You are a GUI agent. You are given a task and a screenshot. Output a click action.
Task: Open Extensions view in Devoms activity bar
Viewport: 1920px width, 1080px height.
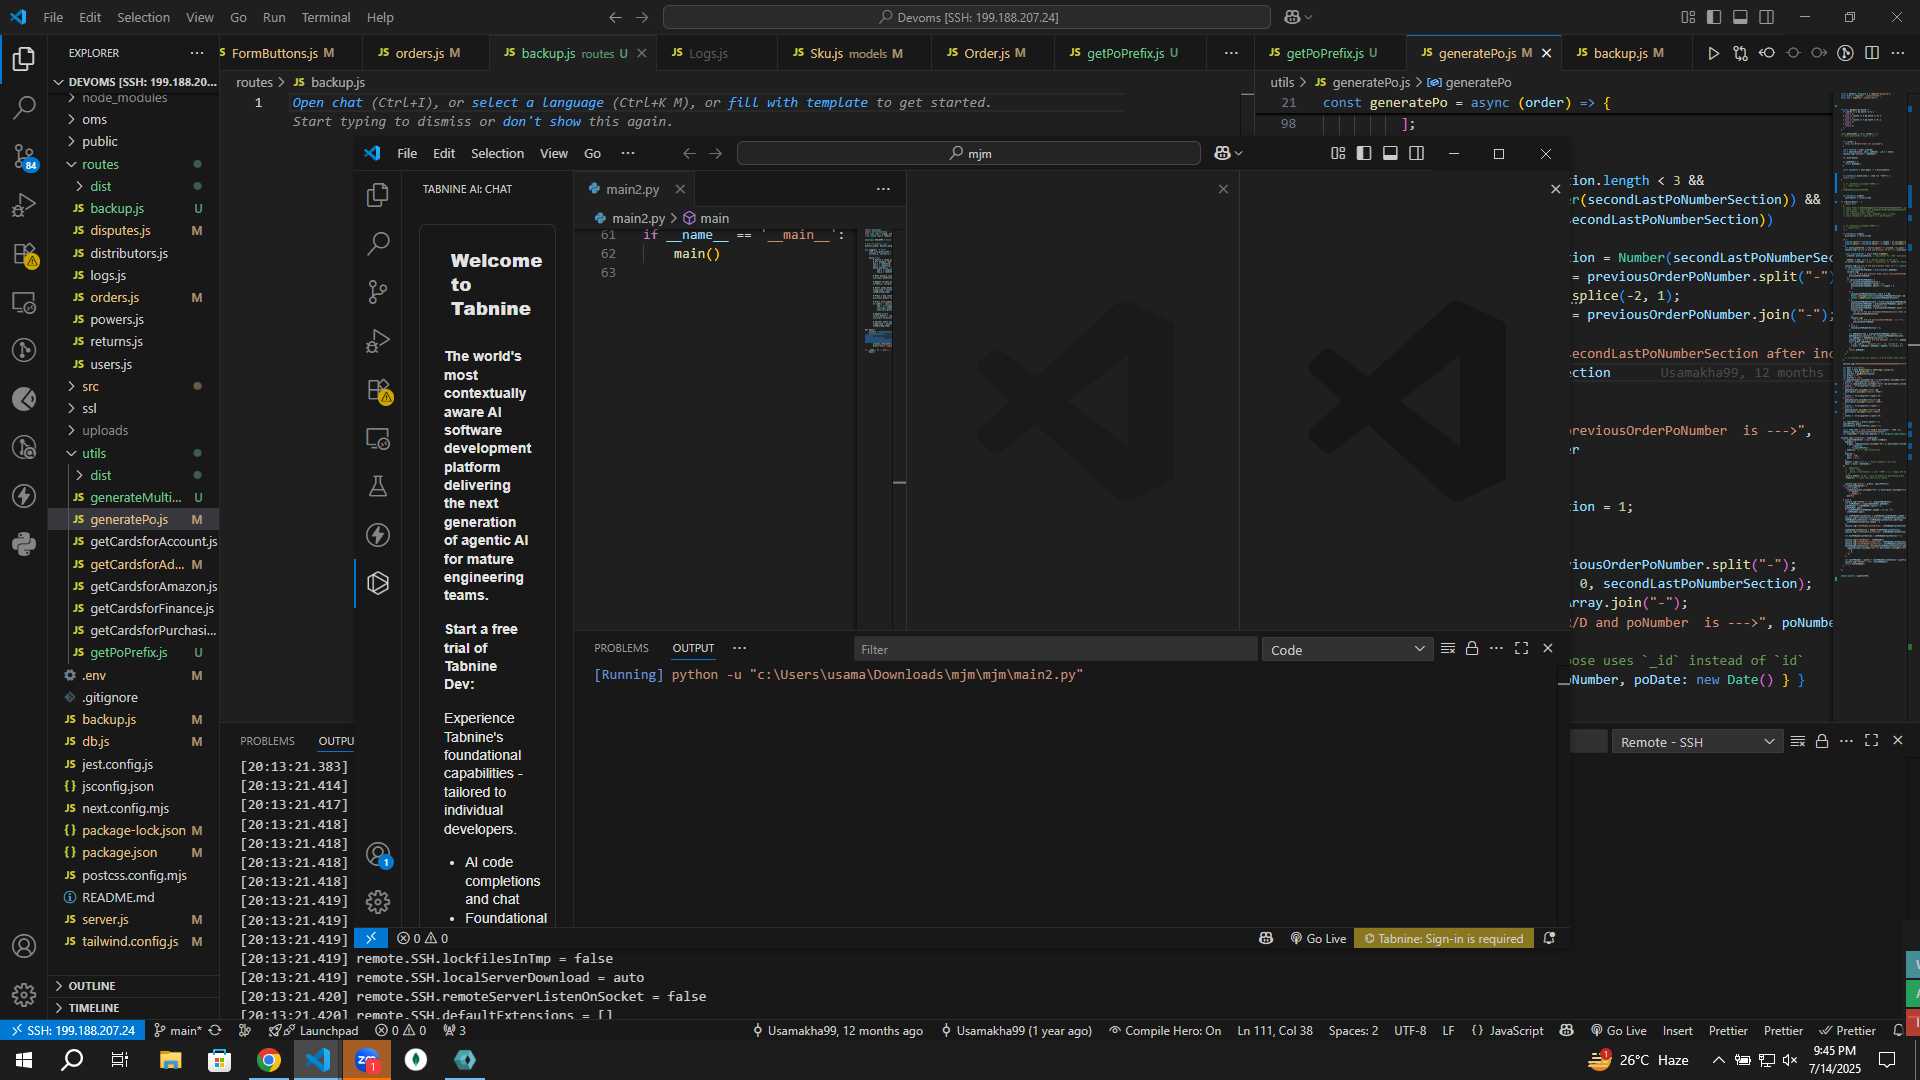pos(24,254)
